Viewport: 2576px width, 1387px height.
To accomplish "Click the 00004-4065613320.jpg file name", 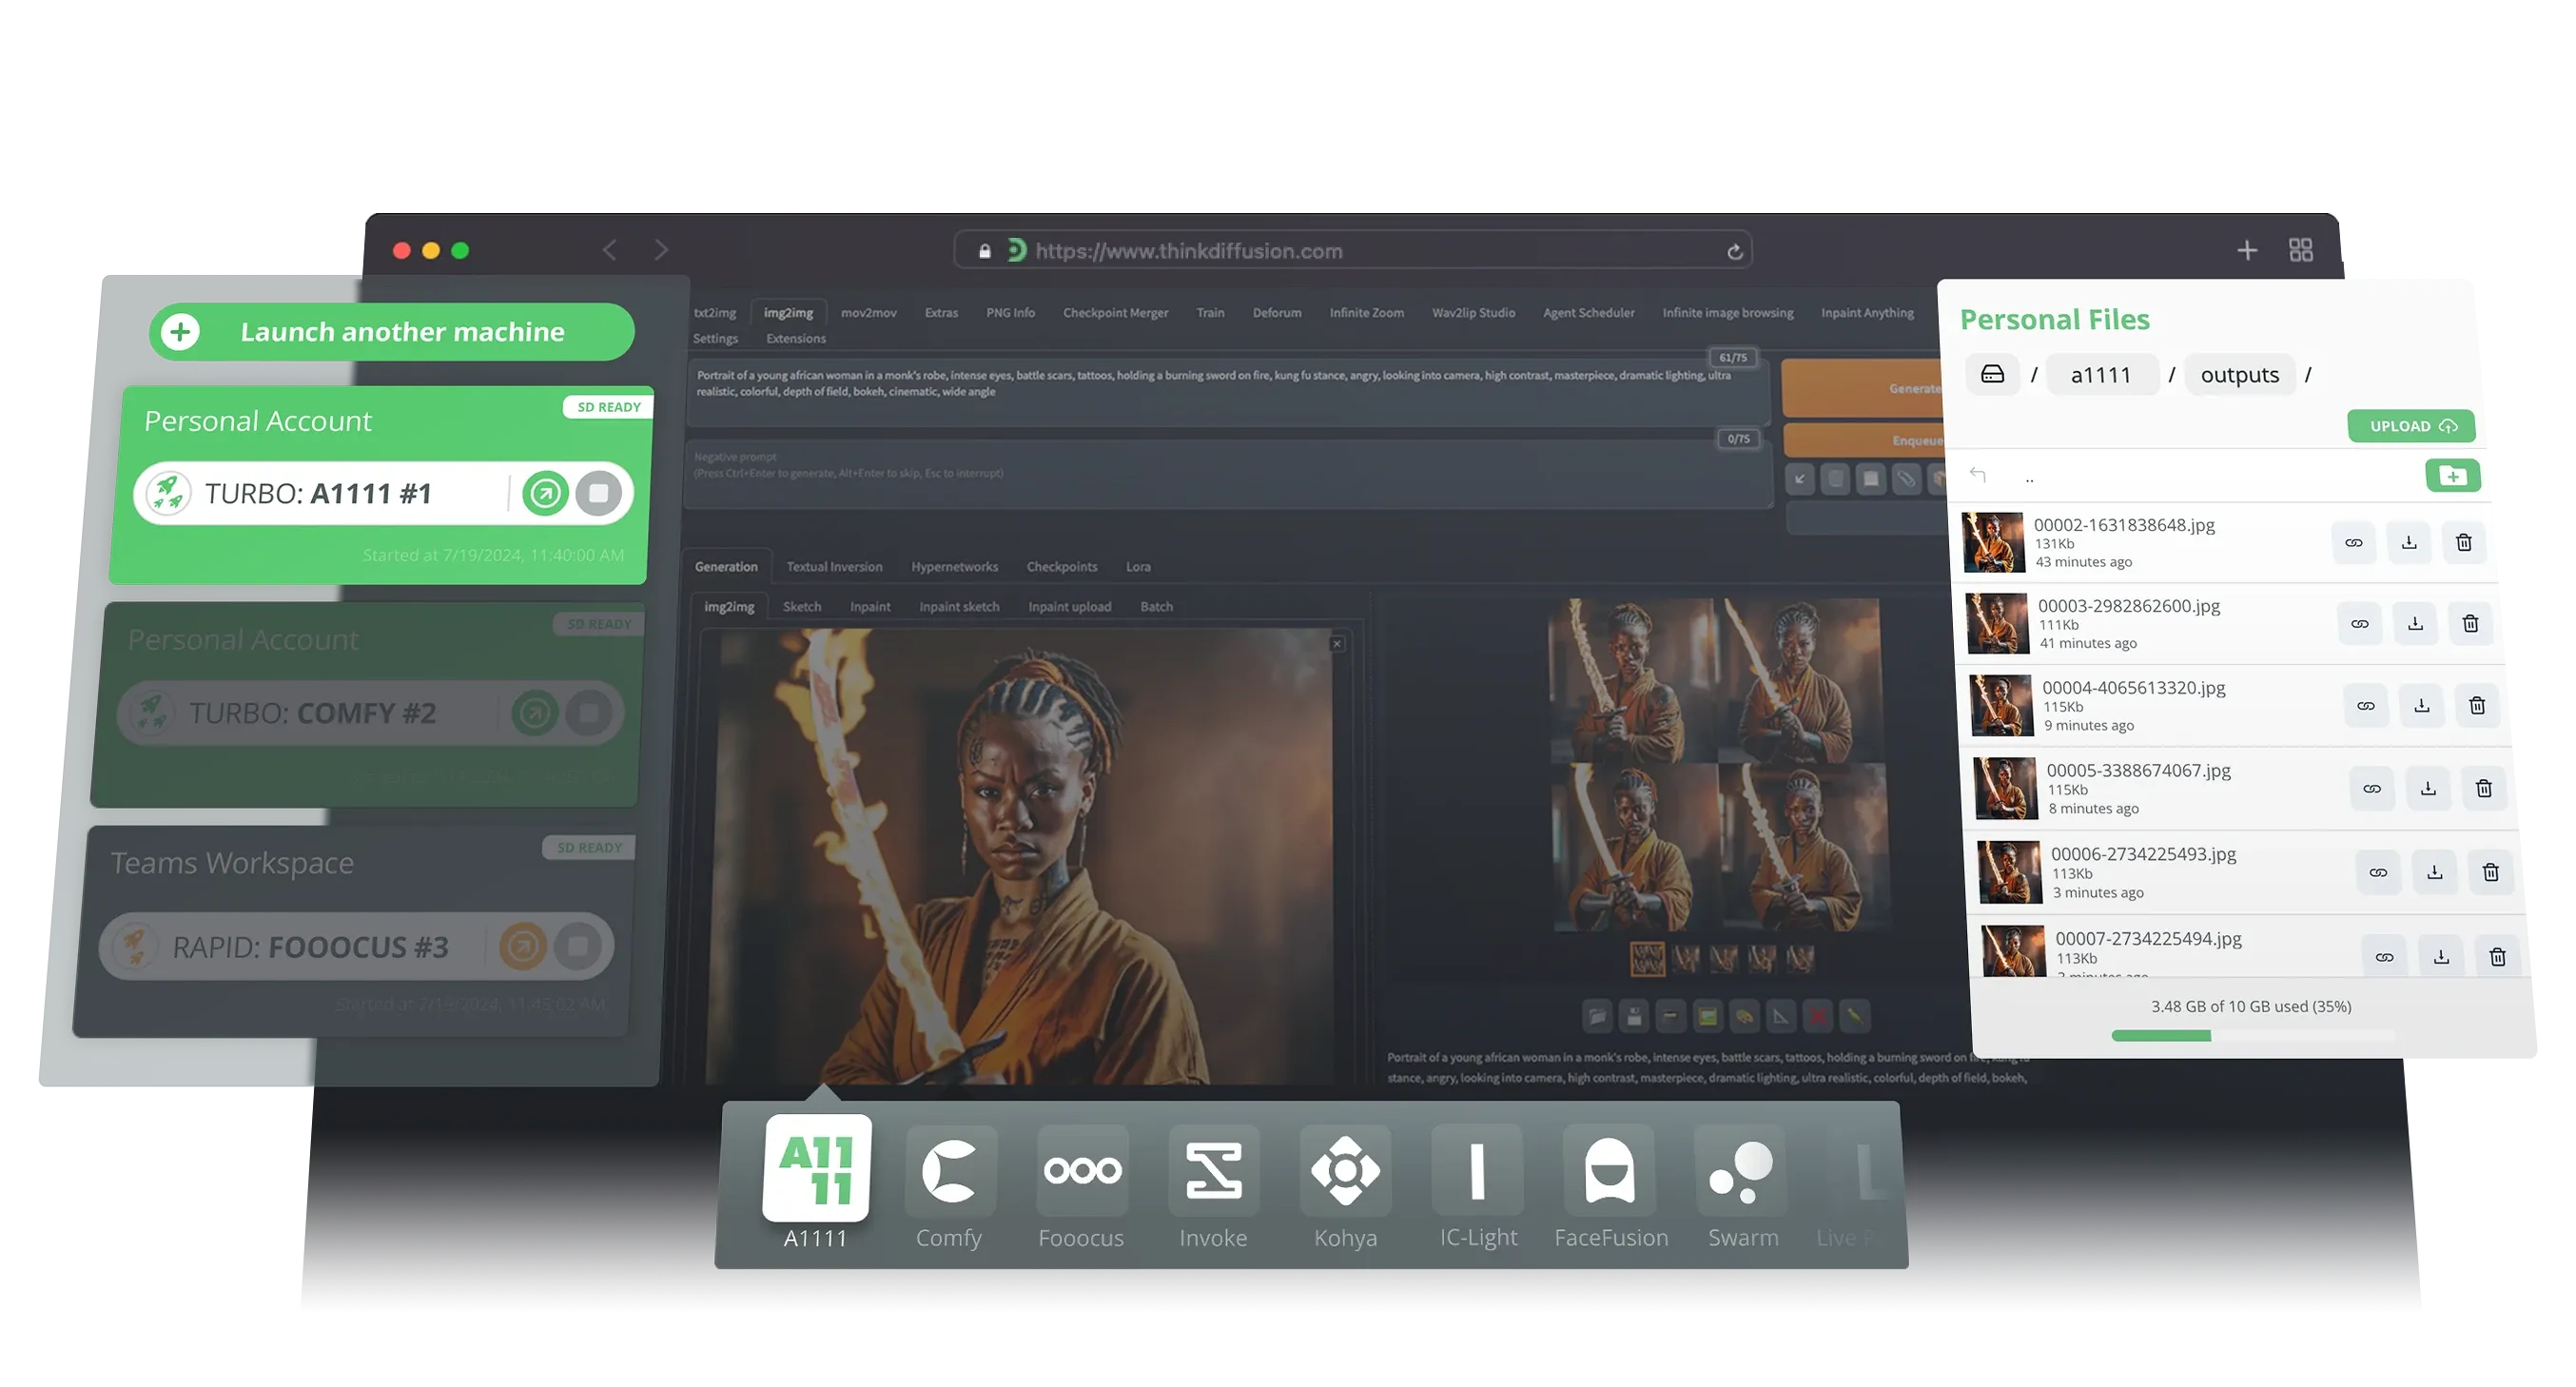I will point(2133,688).
